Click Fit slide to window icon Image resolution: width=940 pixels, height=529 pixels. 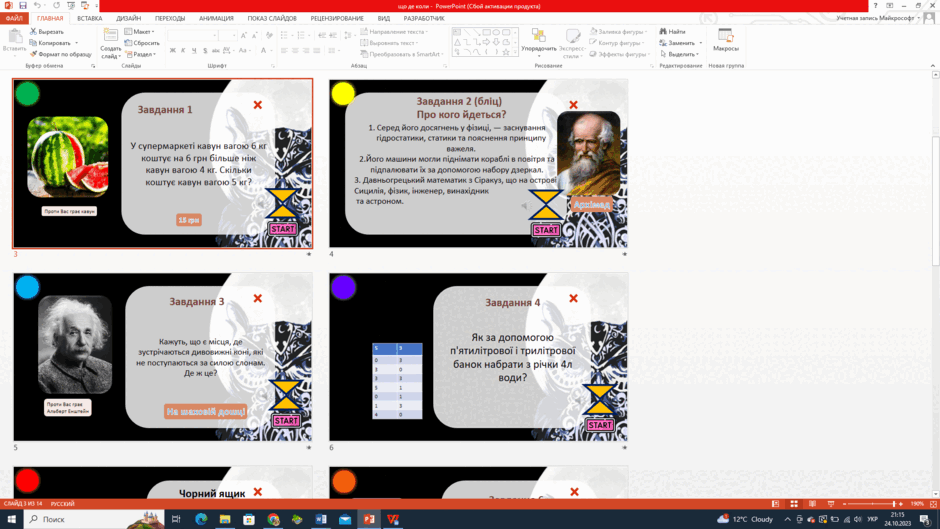[933, 504]
